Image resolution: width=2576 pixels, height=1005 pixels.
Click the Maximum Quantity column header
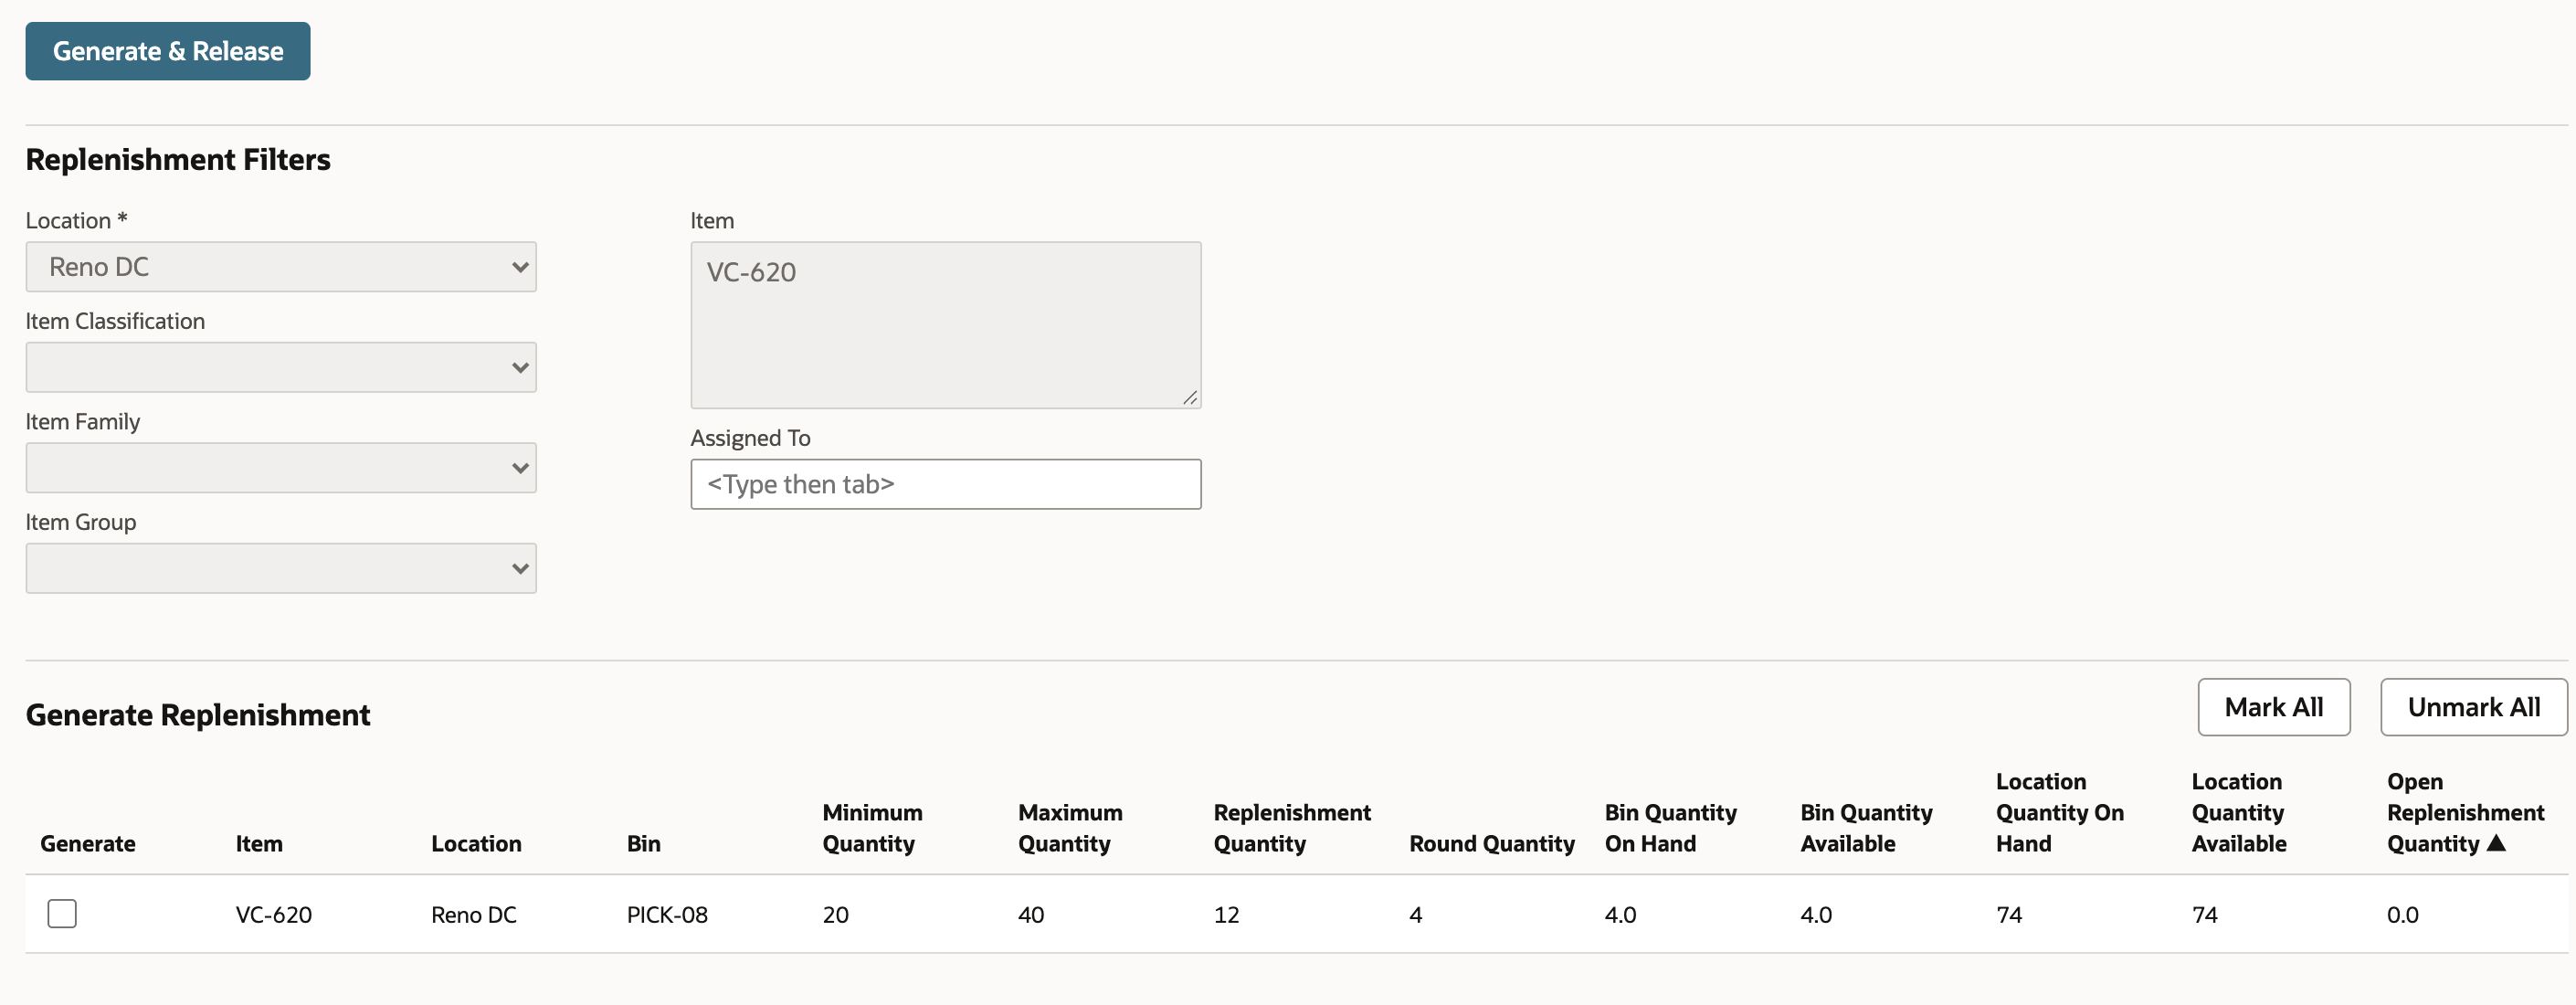[1070, 828]
